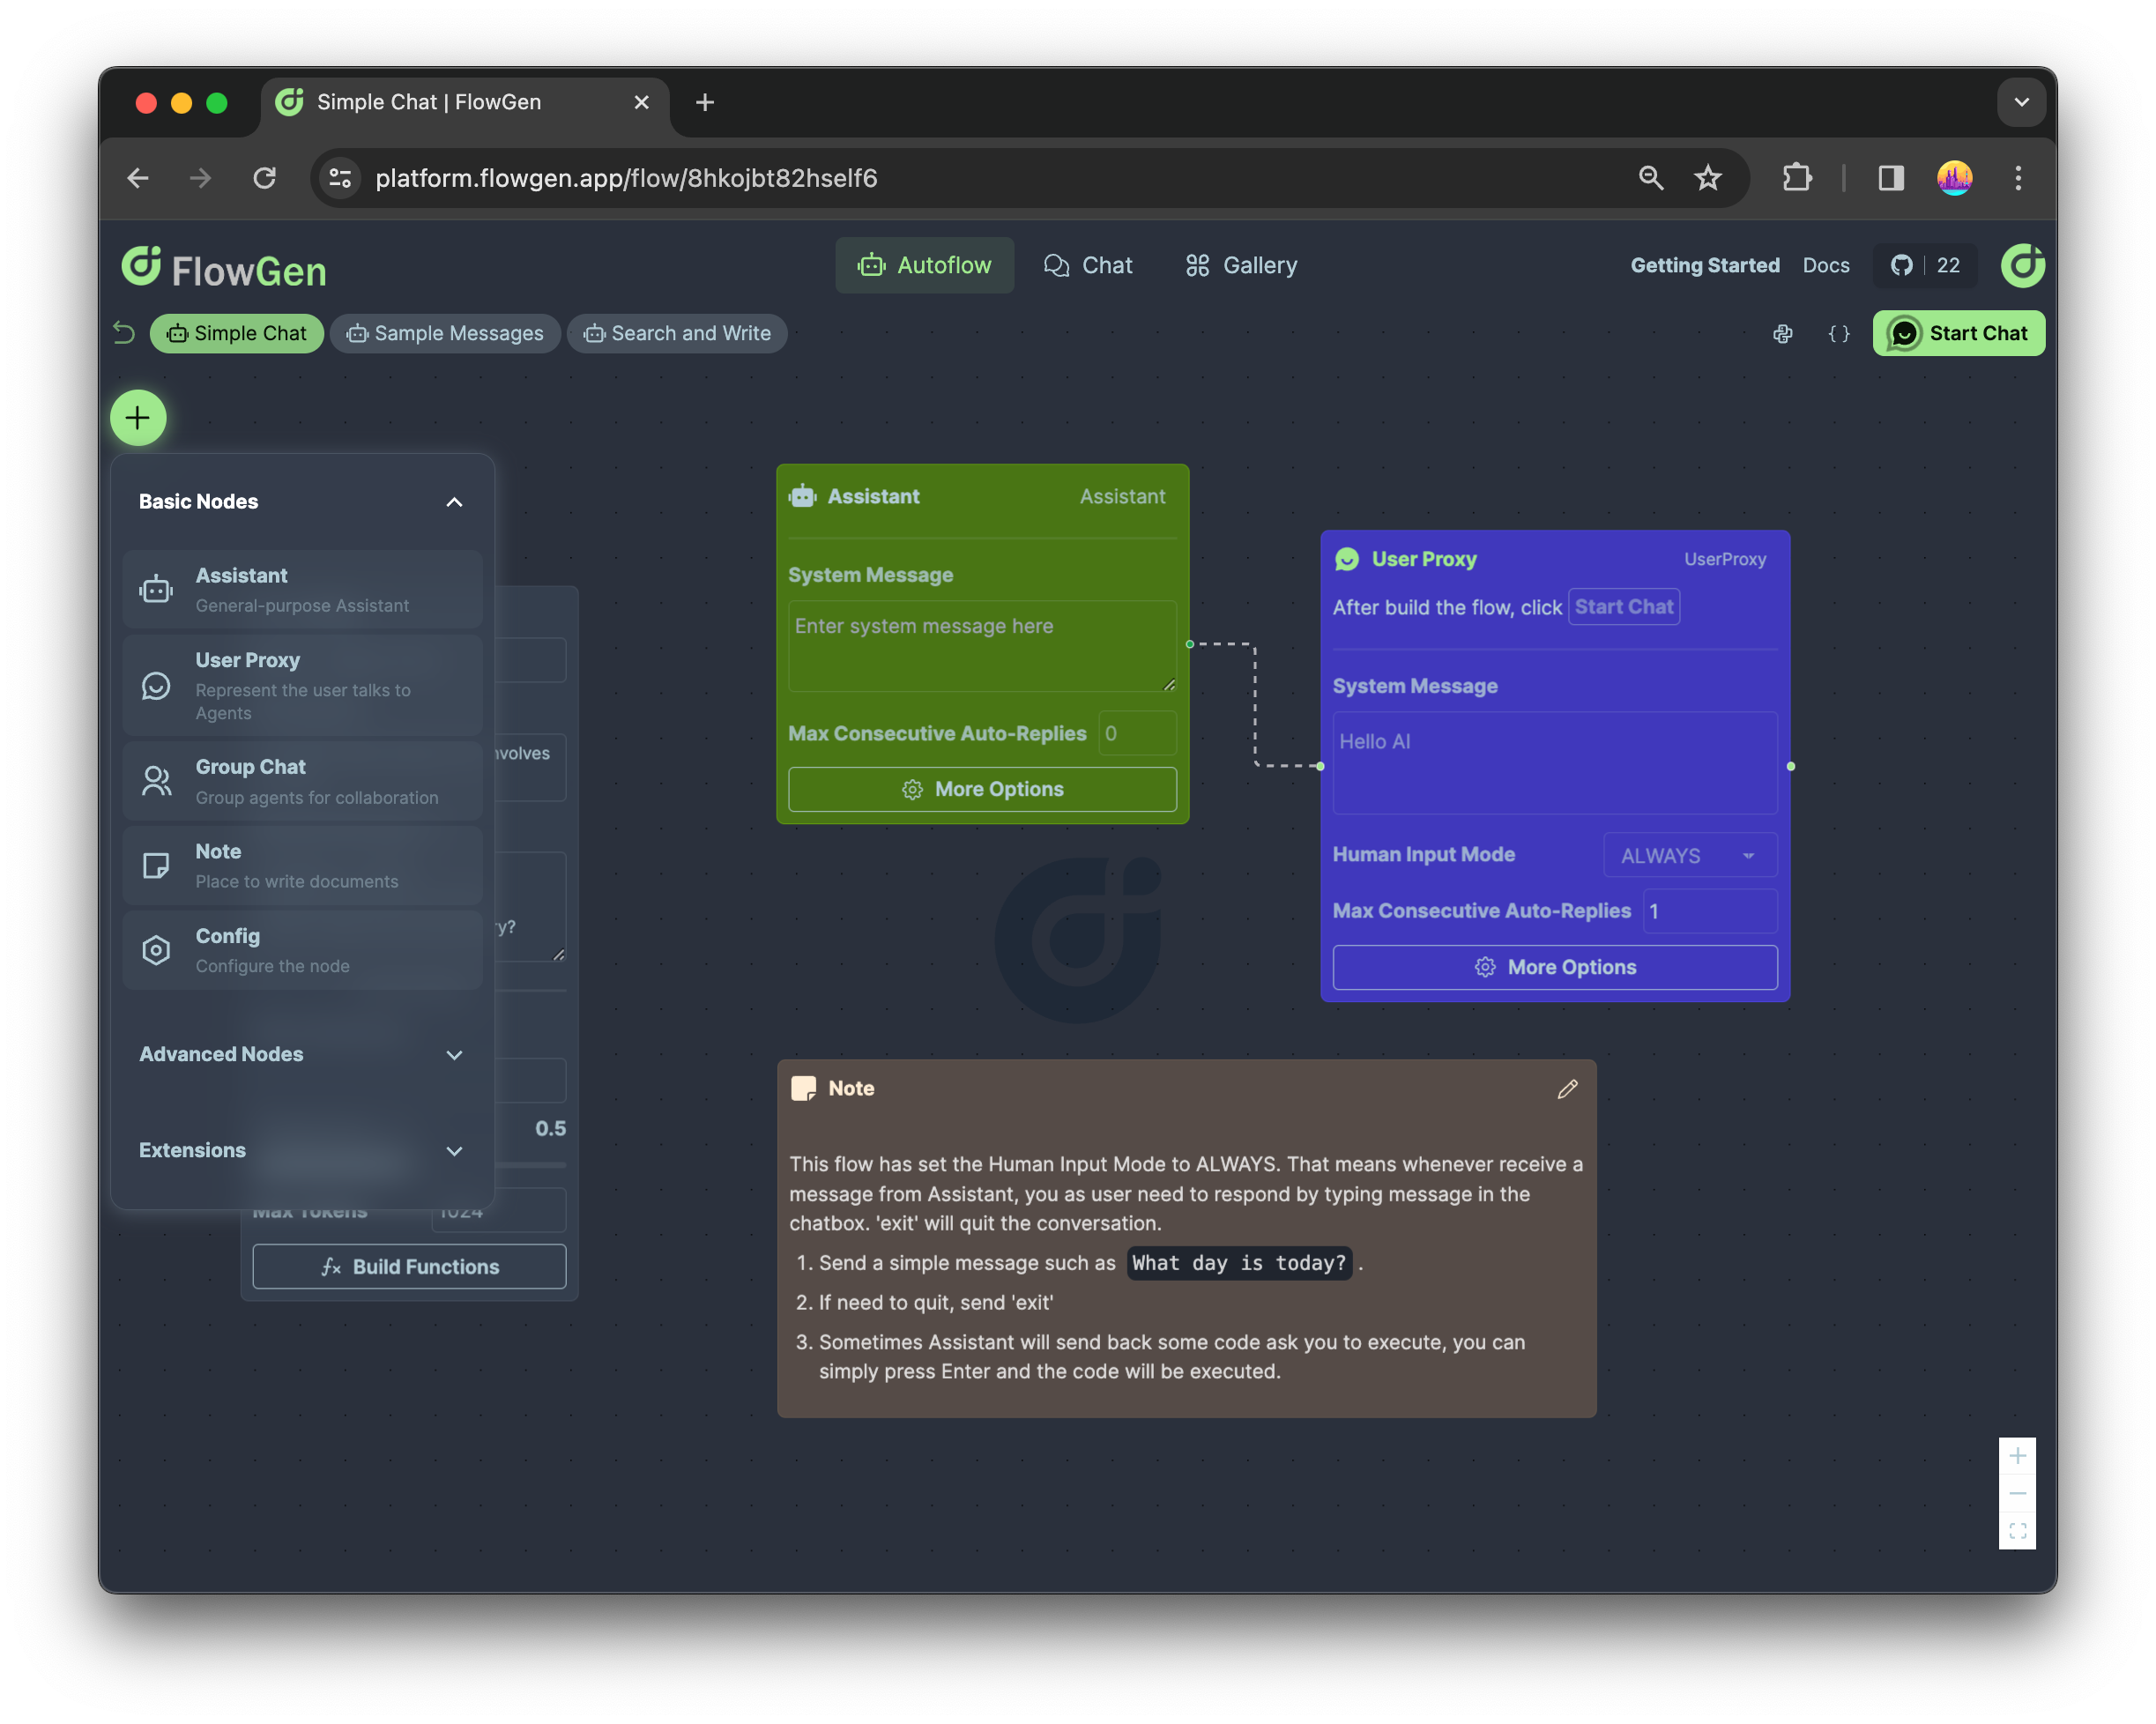Select the Group Chat node in Basic Nodes

tap(302, 782)
